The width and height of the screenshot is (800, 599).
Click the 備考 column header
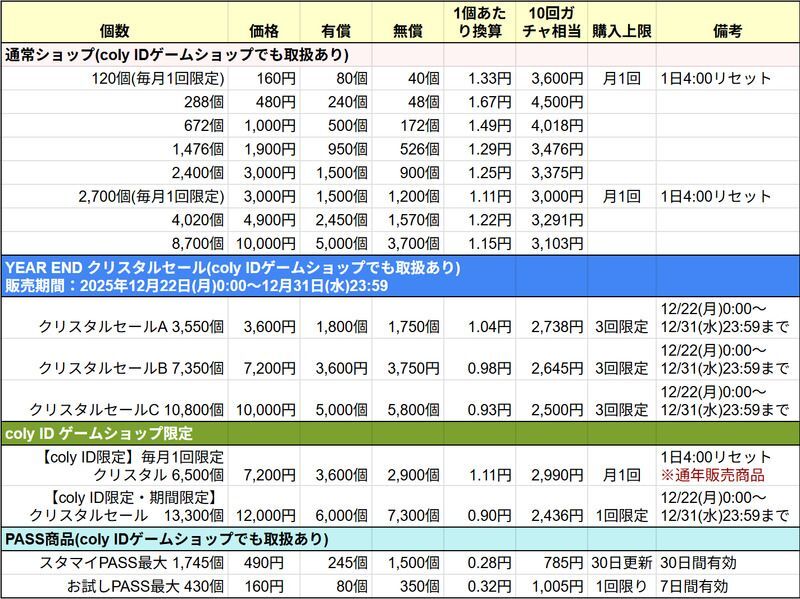tap(728, 31)
